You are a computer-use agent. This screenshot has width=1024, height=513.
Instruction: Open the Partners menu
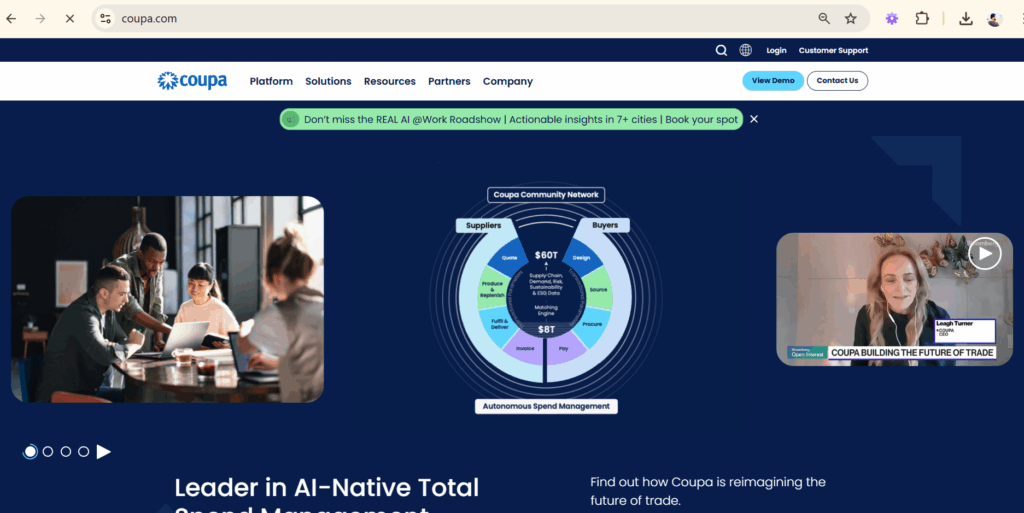point(449,82)
